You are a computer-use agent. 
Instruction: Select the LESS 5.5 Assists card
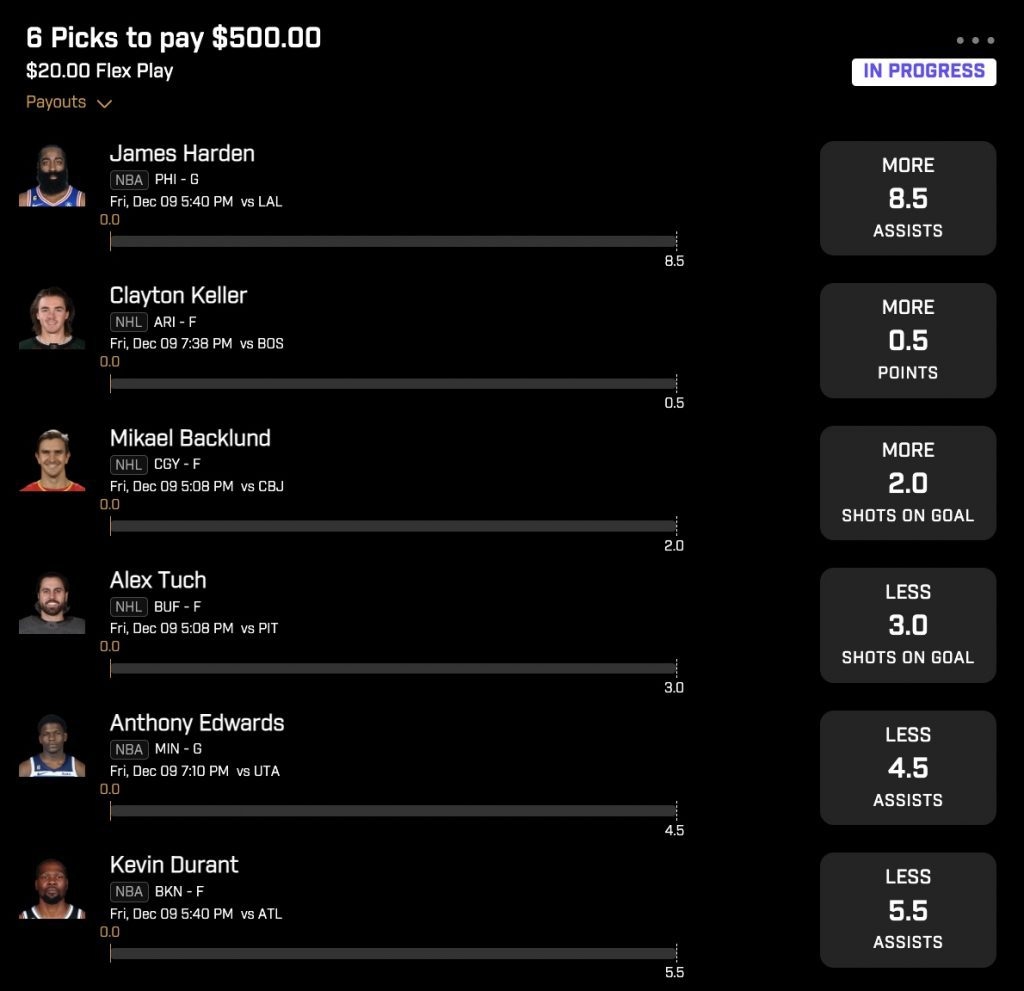[908, 910]
